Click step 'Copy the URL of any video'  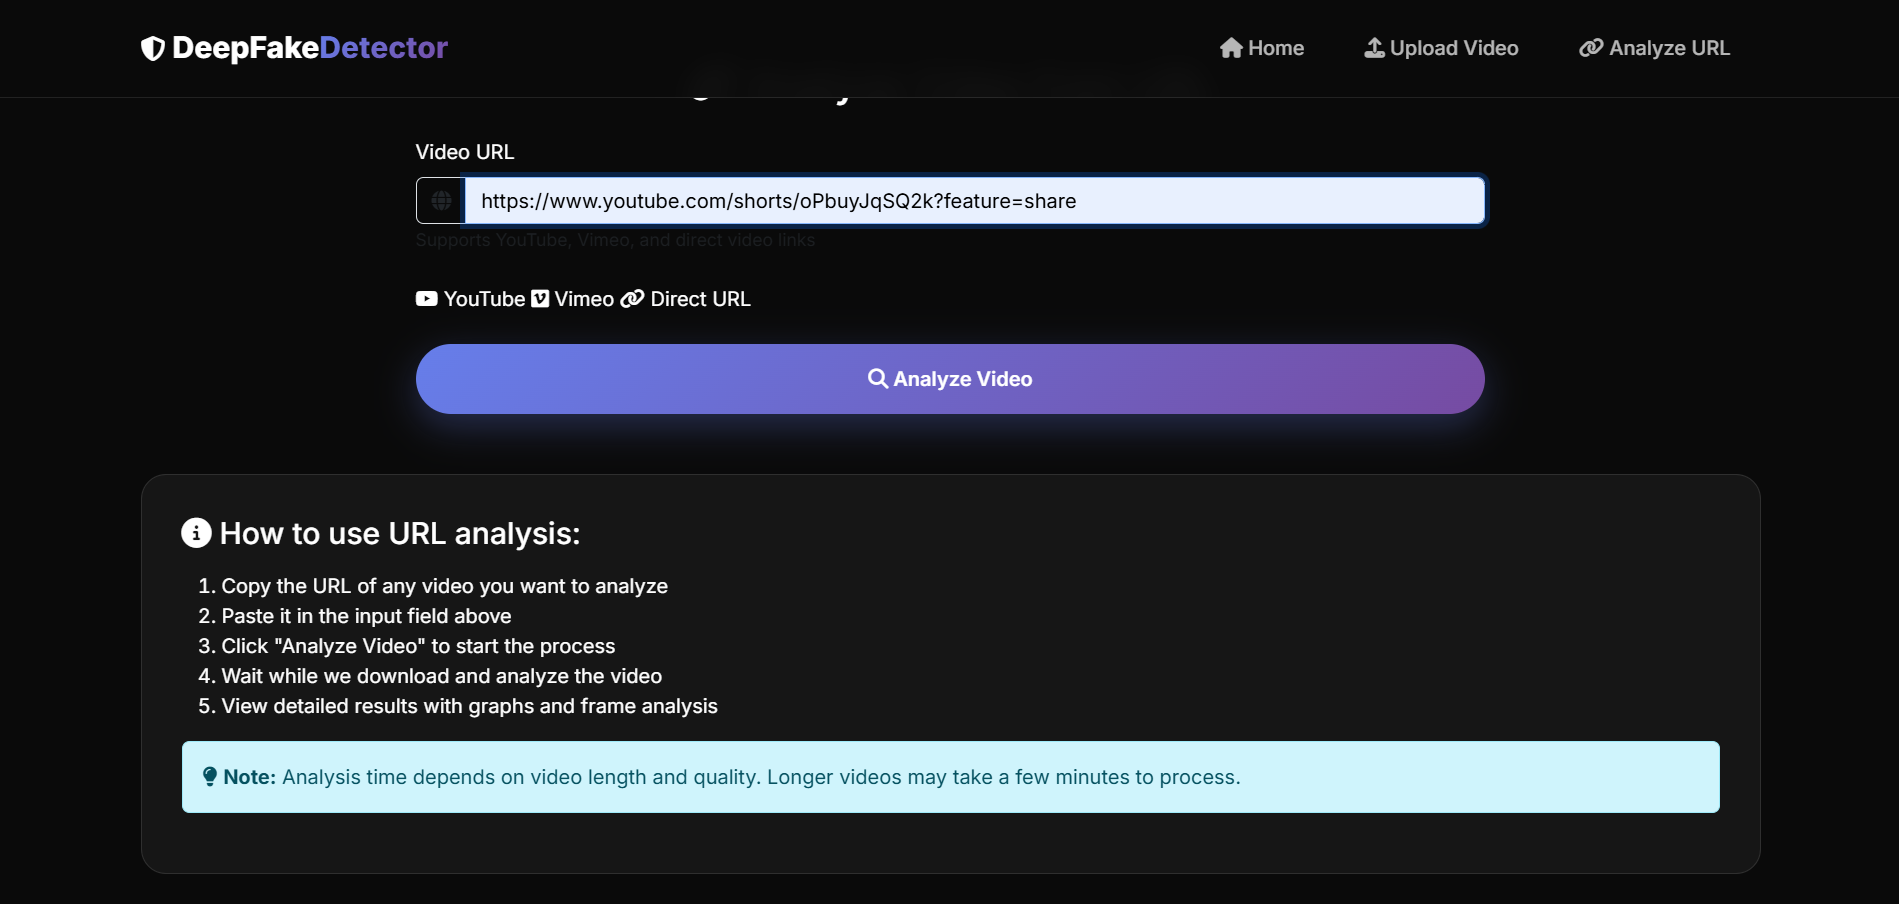(x=444, y=586)
